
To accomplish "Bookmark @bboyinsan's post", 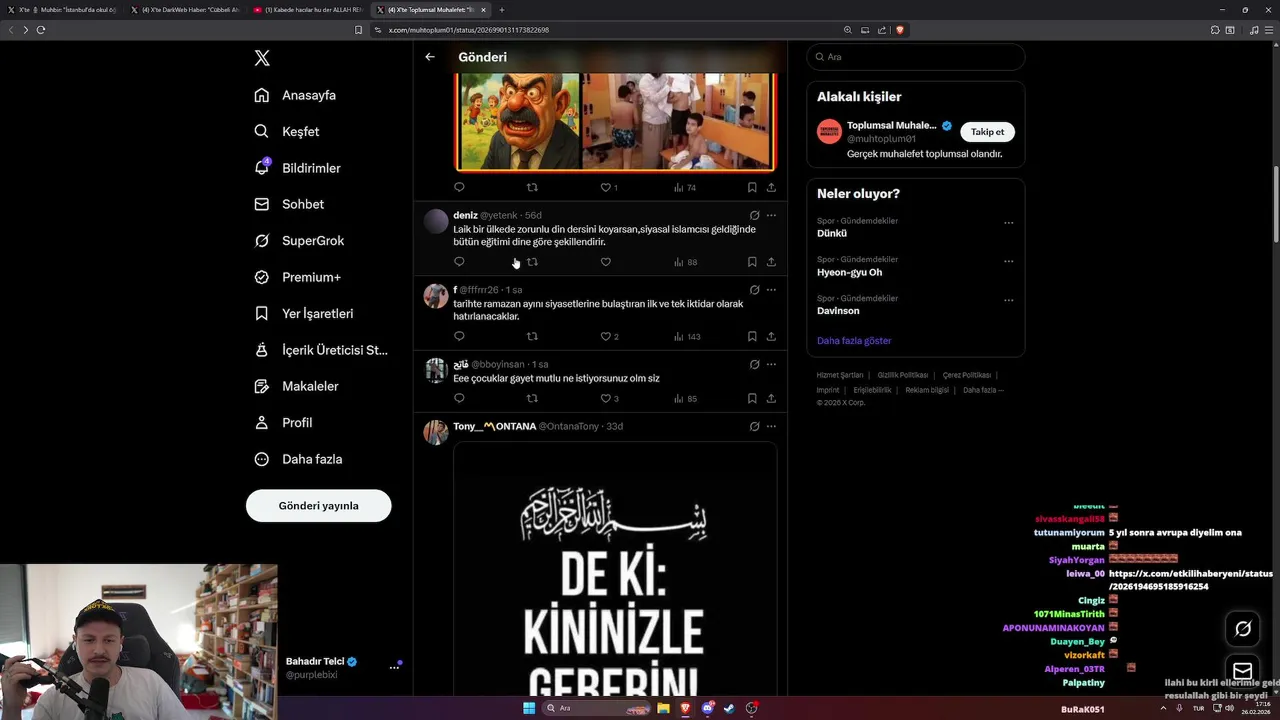I will pyautogui.click(x=752, y=398).
